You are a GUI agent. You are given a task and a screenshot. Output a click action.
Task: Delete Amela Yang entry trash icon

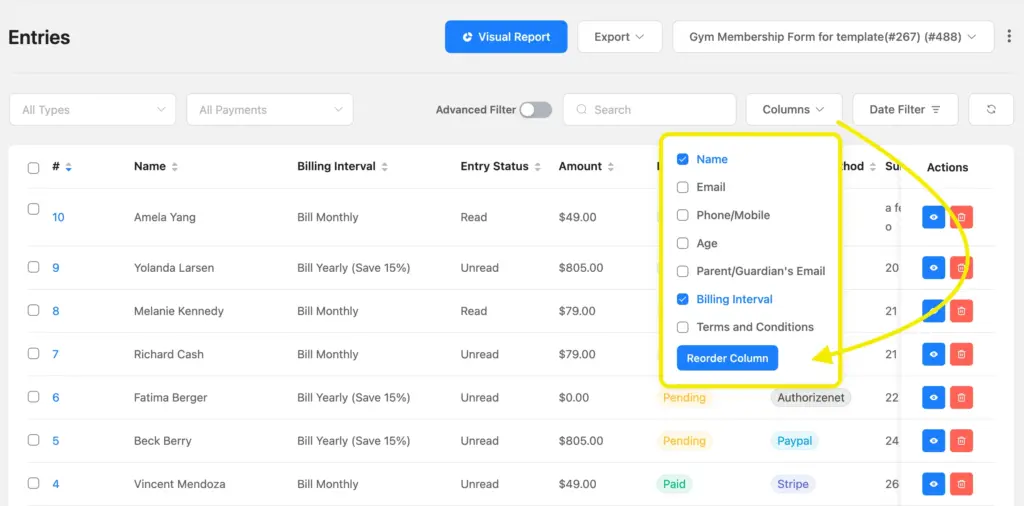coord(961,217)
